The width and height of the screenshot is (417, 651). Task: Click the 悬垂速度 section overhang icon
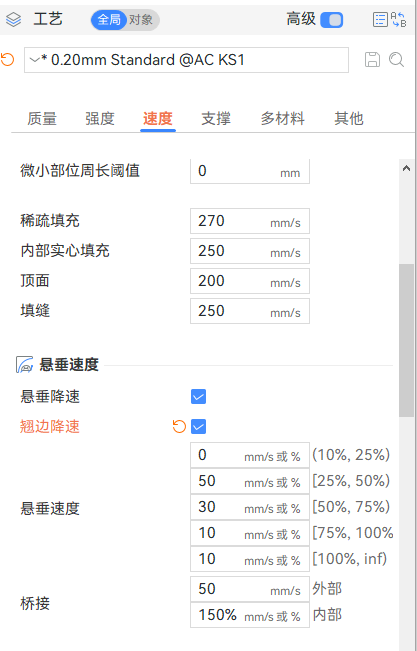pos(25,365)
